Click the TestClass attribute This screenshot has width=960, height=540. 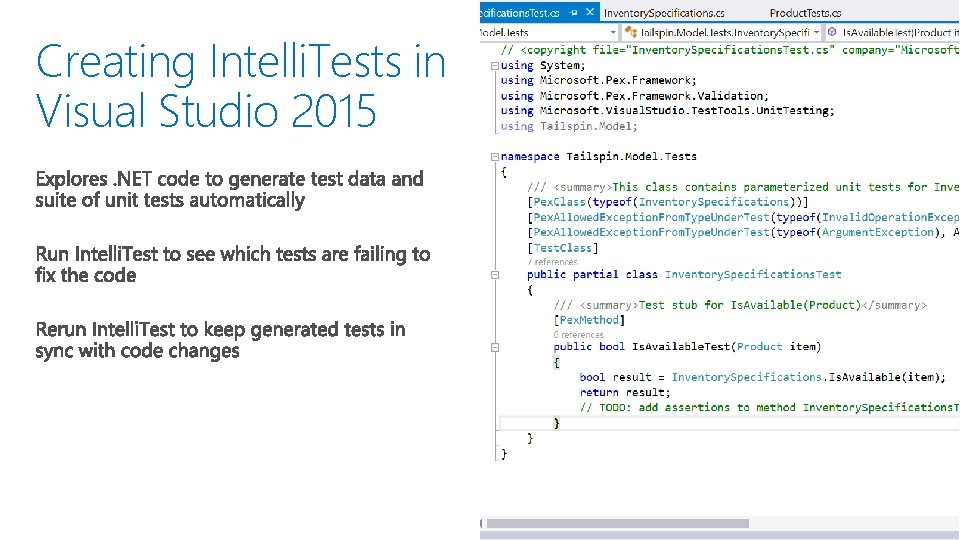coord(562,248)
